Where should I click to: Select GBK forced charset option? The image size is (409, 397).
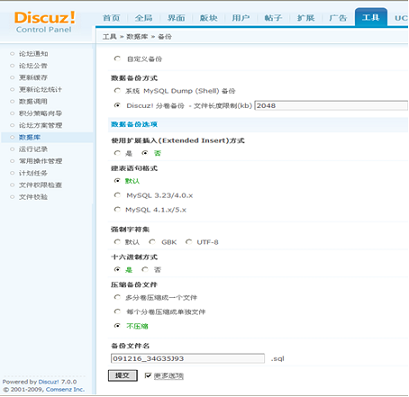[152, 242]
